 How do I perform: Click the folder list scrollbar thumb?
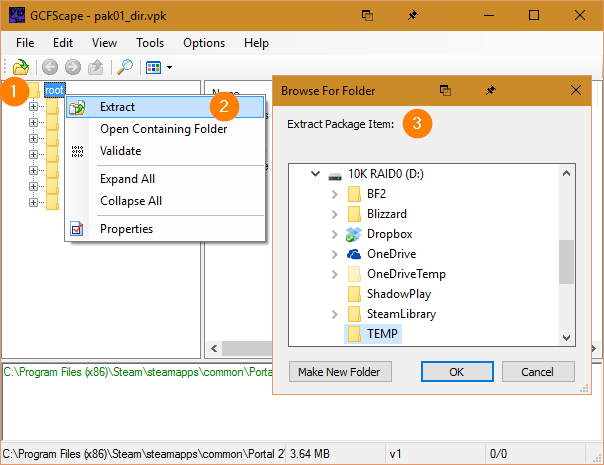click(566, 262)
